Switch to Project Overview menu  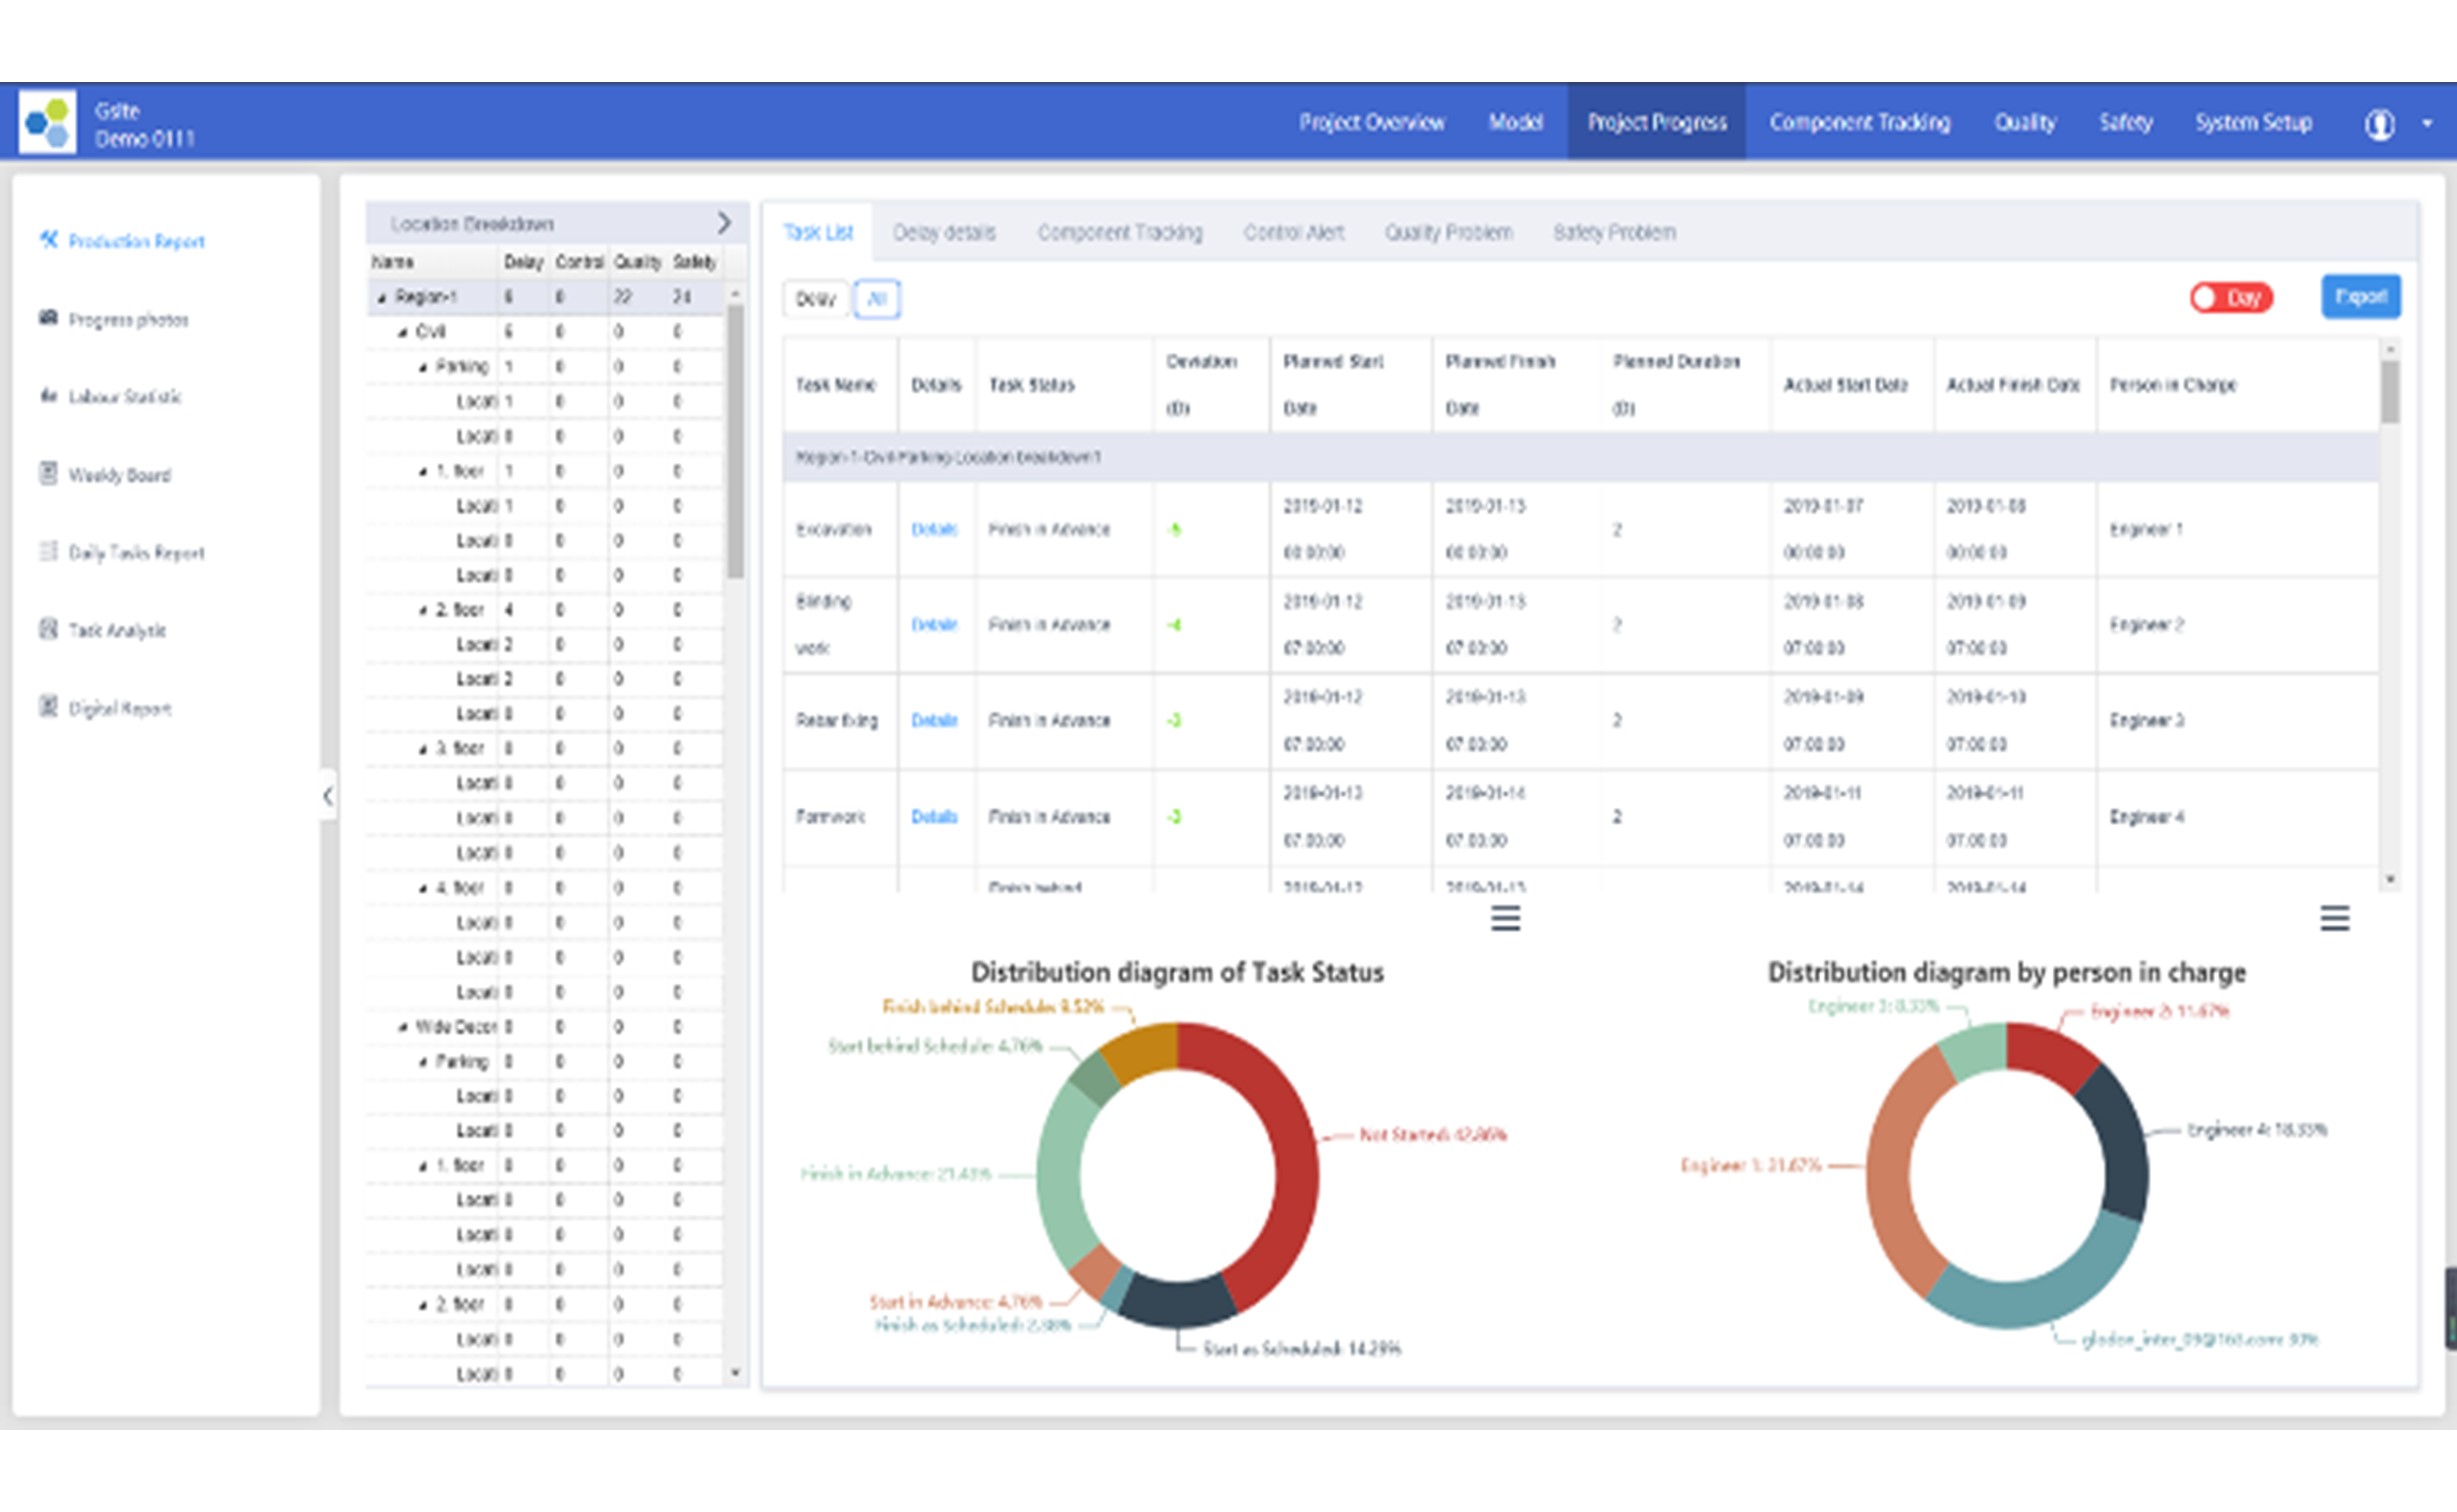tap(1371, 123)
